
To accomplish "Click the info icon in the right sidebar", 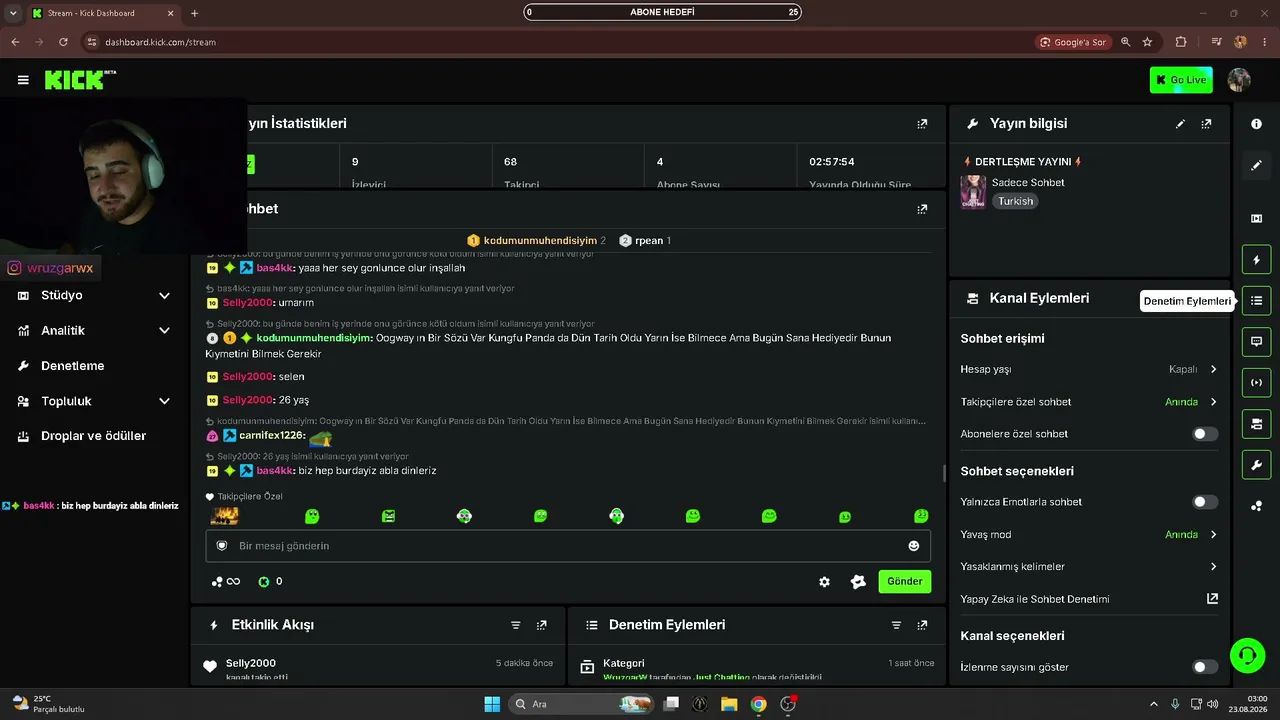I will coord(1257,124).
